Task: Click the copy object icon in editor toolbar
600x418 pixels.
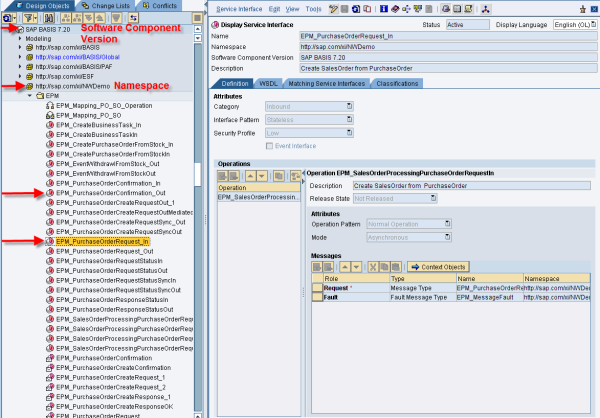Action: 367,9
